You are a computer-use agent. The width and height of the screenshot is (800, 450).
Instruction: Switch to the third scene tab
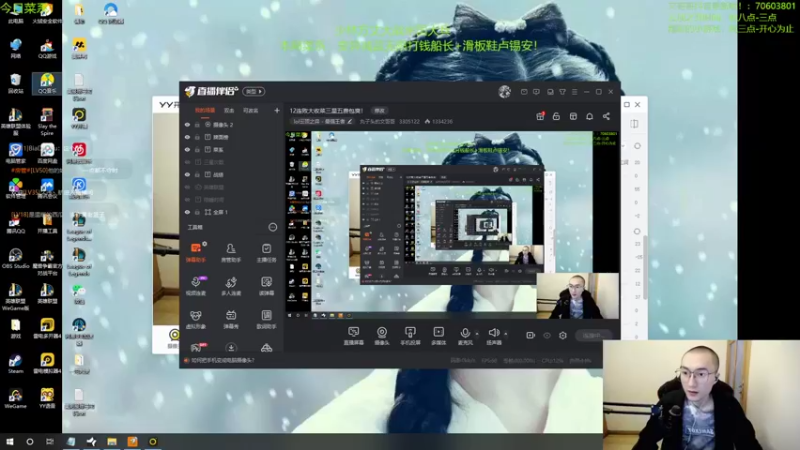pyautogui.click(x=250, y=110)
